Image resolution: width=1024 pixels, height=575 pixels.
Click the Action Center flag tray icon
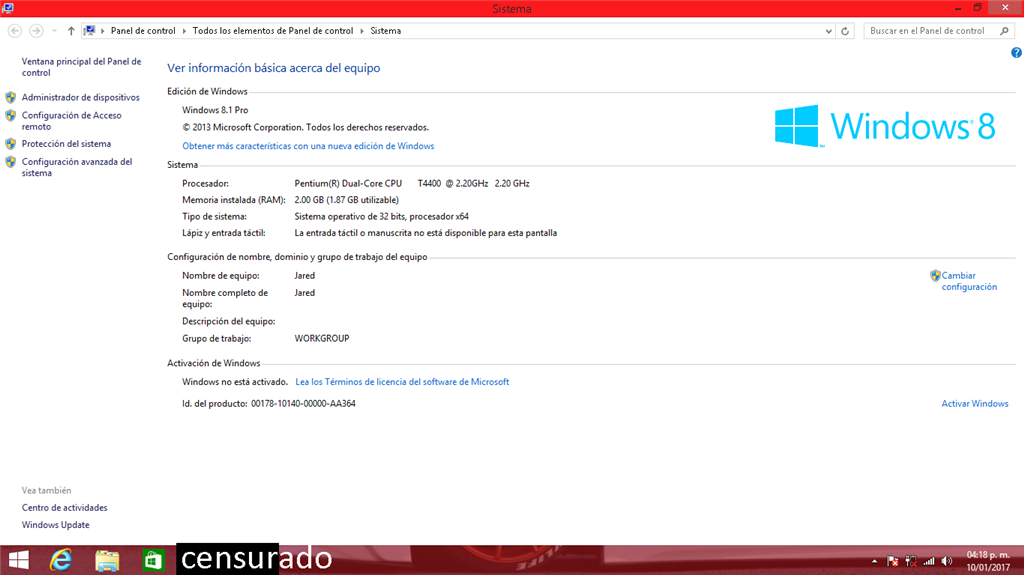click(x=893, y=561)
